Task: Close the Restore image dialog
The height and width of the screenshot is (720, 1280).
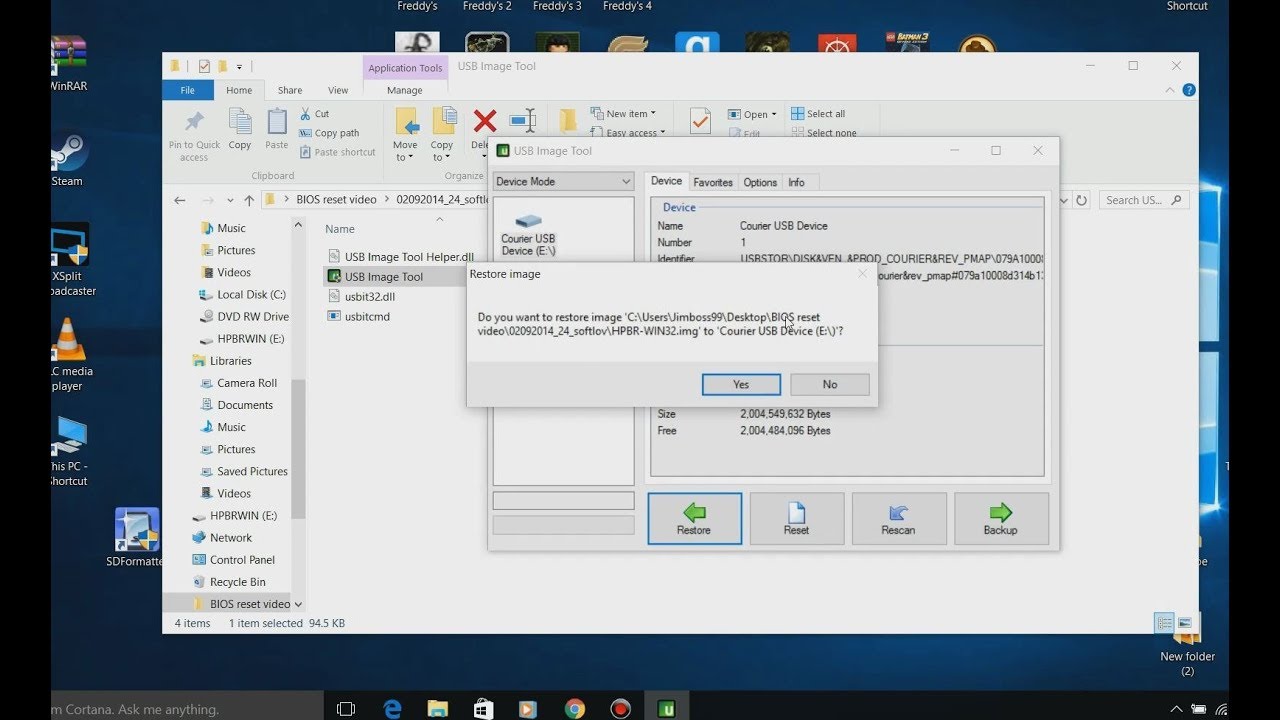Action: tap(862, 273)
